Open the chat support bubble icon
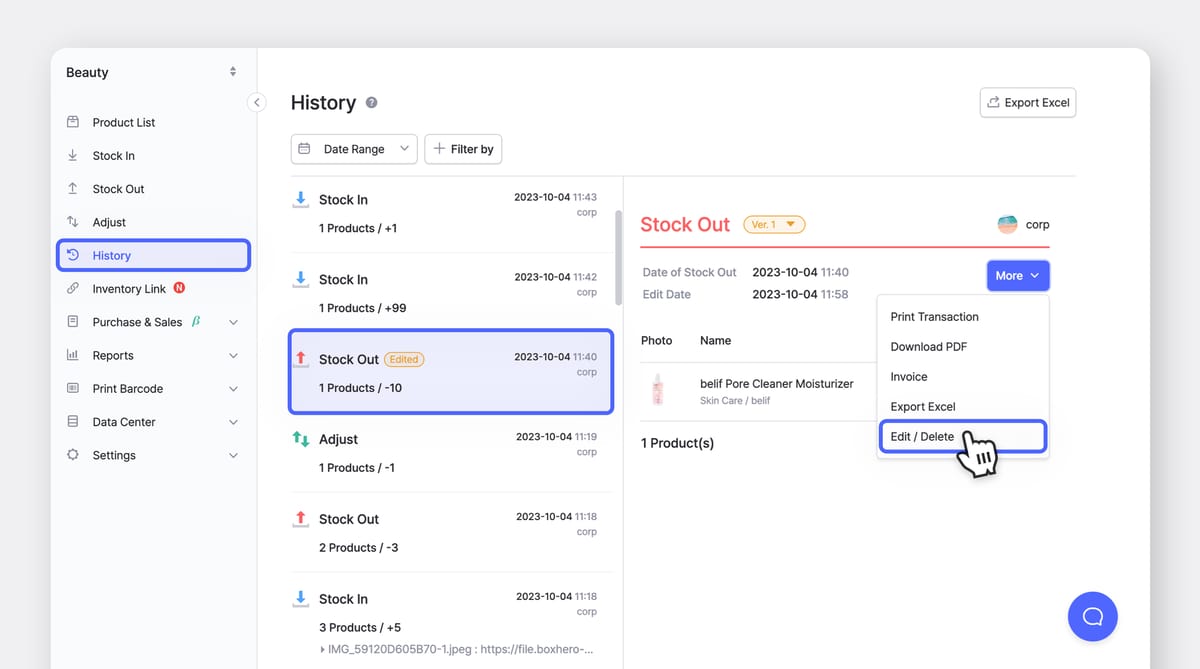Image resolution: width=1200 pixels, height=669 pixels. click(1092, 617)
